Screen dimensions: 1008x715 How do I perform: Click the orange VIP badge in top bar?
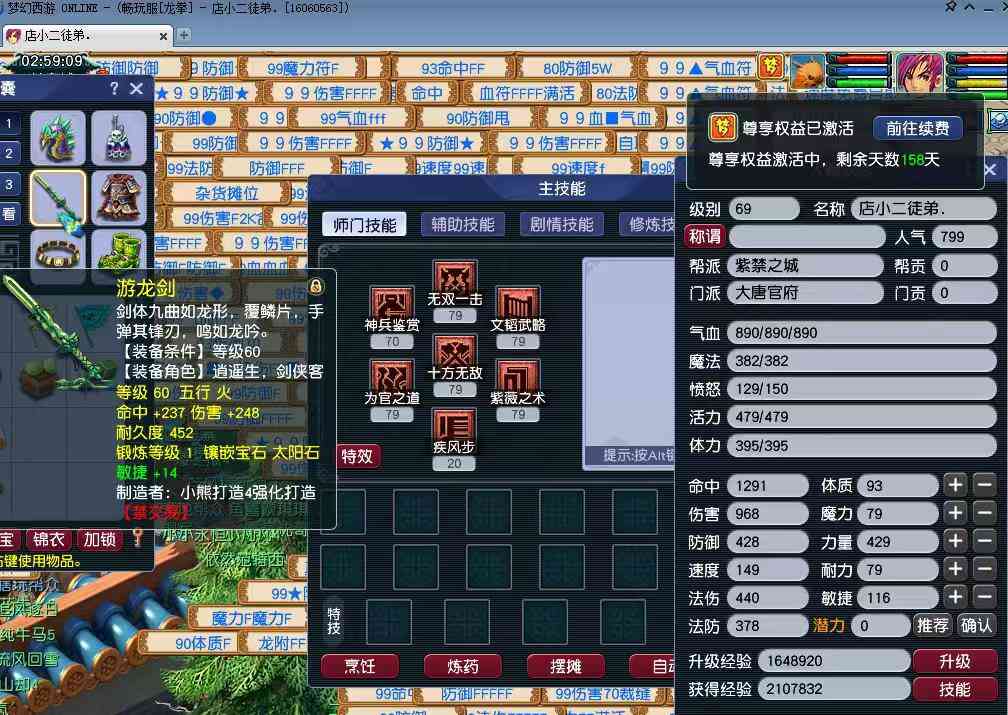click(x=770, y=66)
